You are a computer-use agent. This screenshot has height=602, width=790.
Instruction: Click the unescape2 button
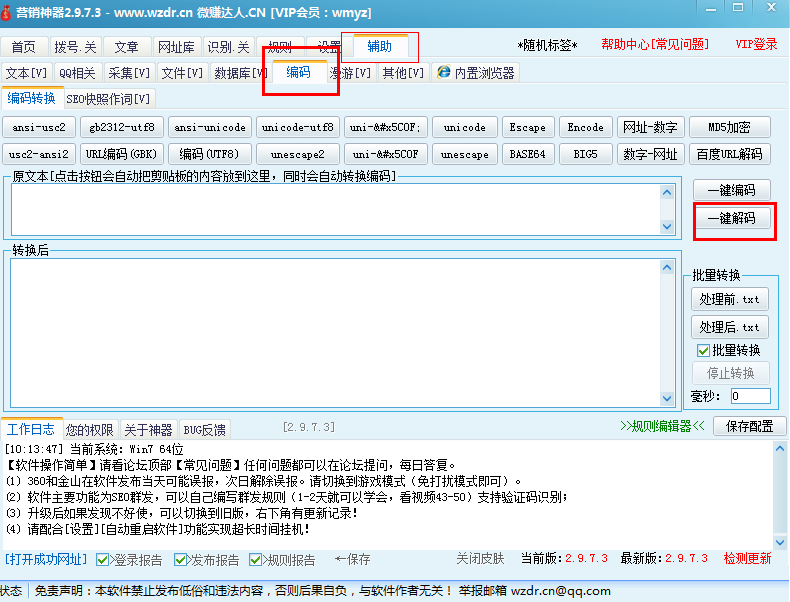pos(298,154)
